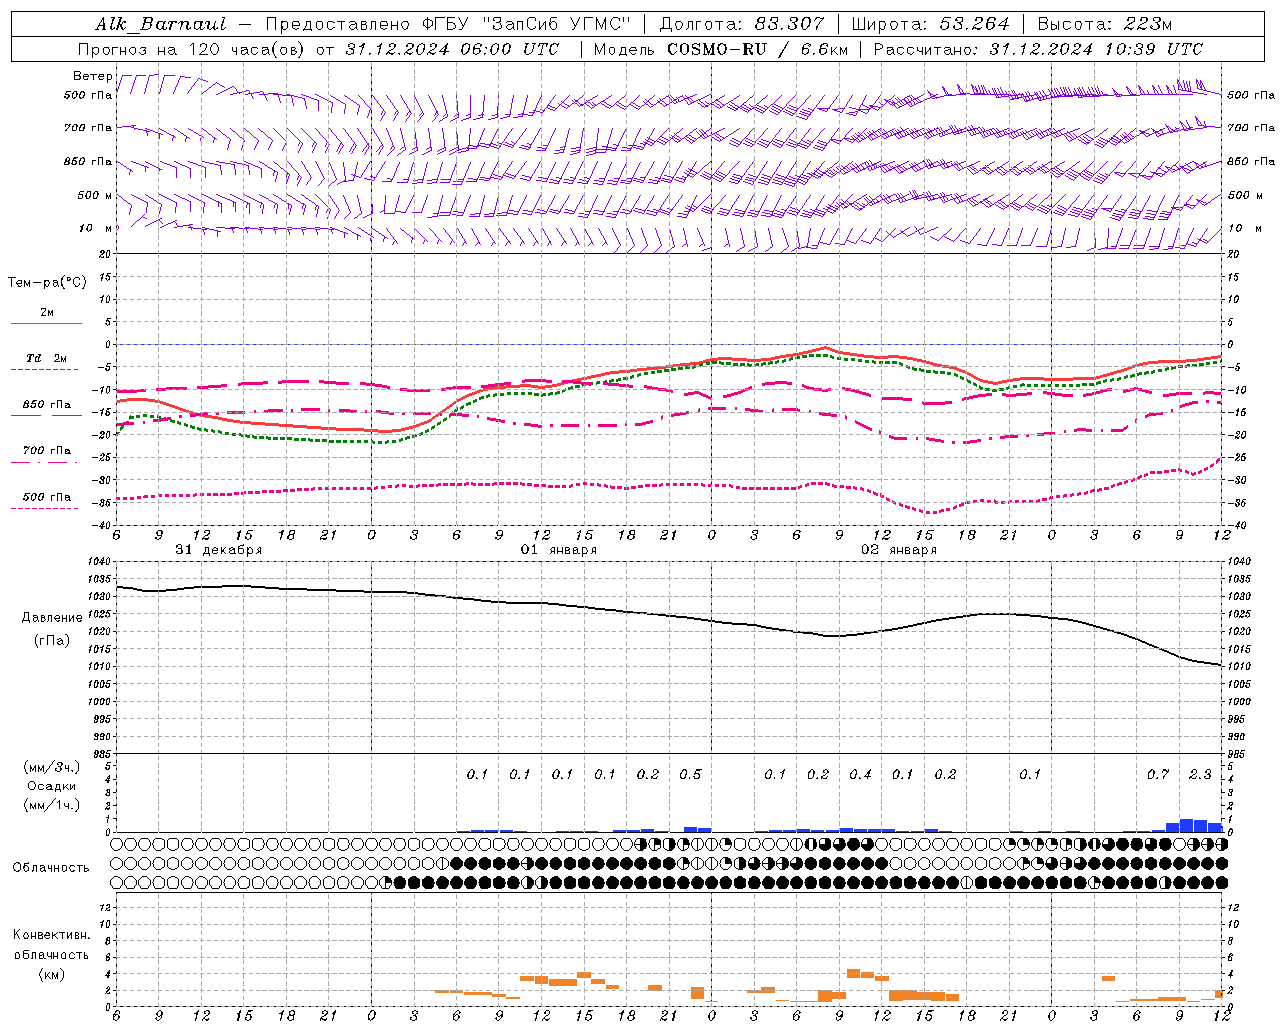Click the 500 м wind level label on the left
This screenshot has width=1280, height=1024.
[x=94, y=195]
